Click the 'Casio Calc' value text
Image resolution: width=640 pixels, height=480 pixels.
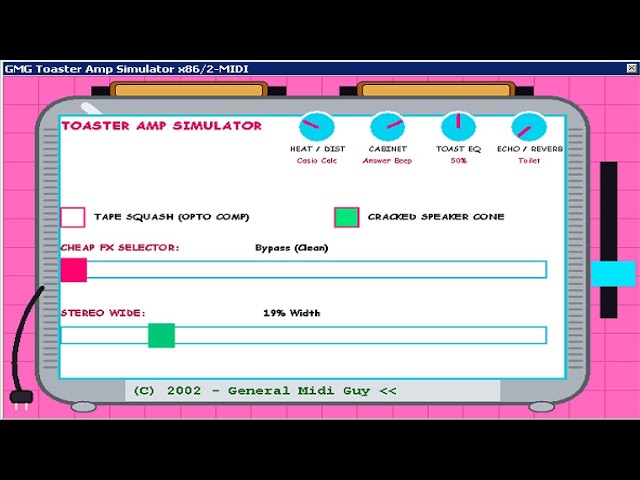coord(317,161)
